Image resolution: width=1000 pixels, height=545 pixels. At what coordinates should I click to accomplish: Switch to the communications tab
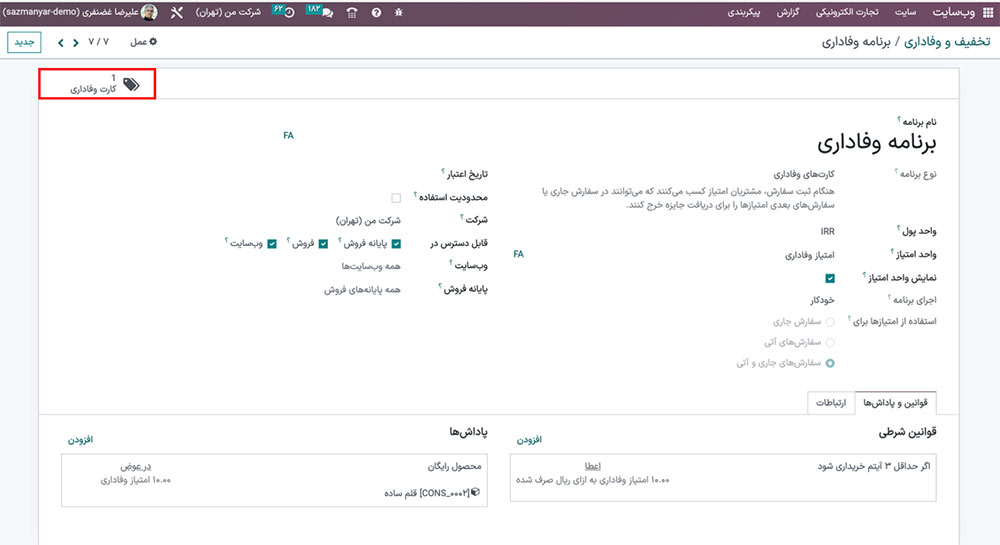coord(831,402)
